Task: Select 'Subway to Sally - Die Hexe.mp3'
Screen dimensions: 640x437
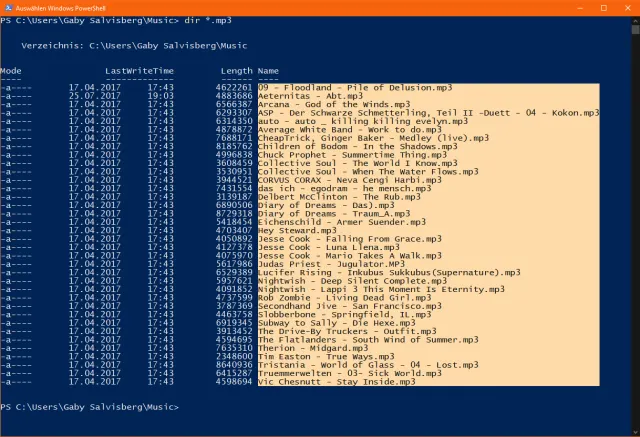Action: [x=337, y=323]
